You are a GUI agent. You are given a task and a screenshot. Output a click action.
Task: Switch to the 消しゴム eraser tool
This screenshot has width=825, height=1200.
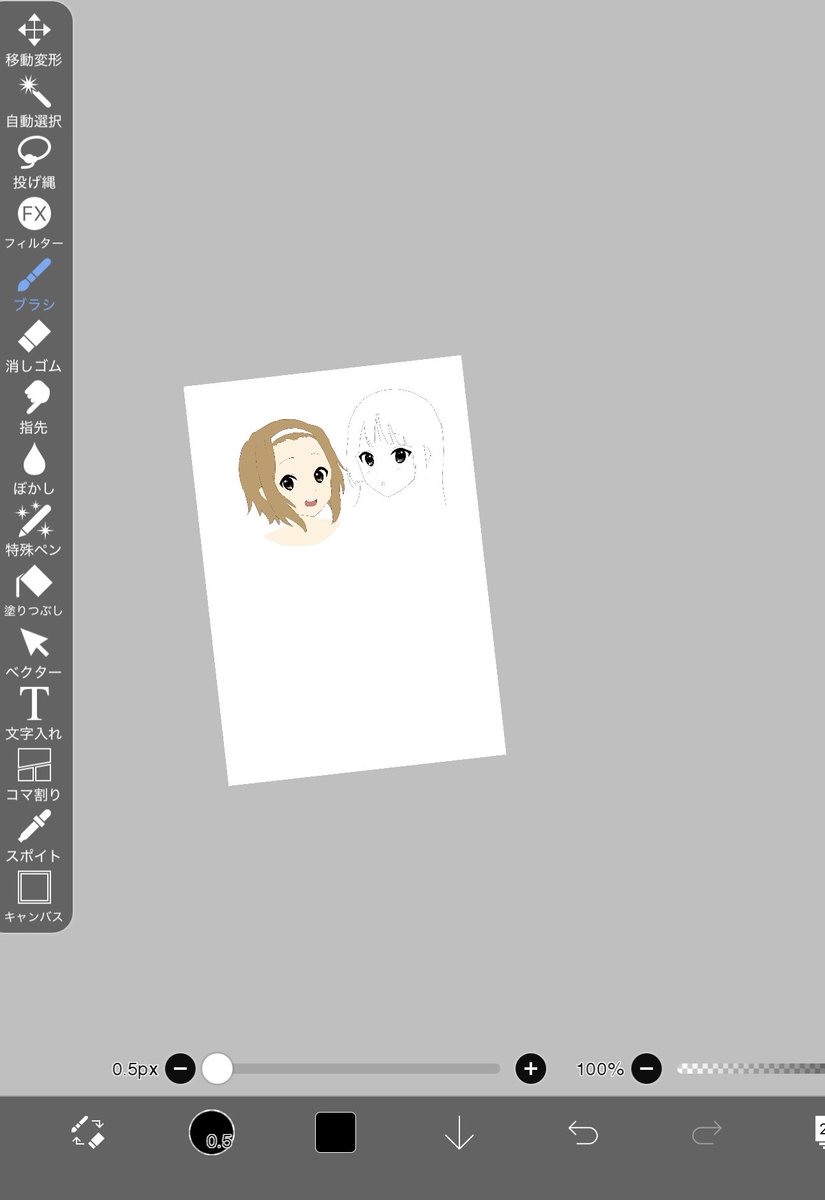(34, 346)
